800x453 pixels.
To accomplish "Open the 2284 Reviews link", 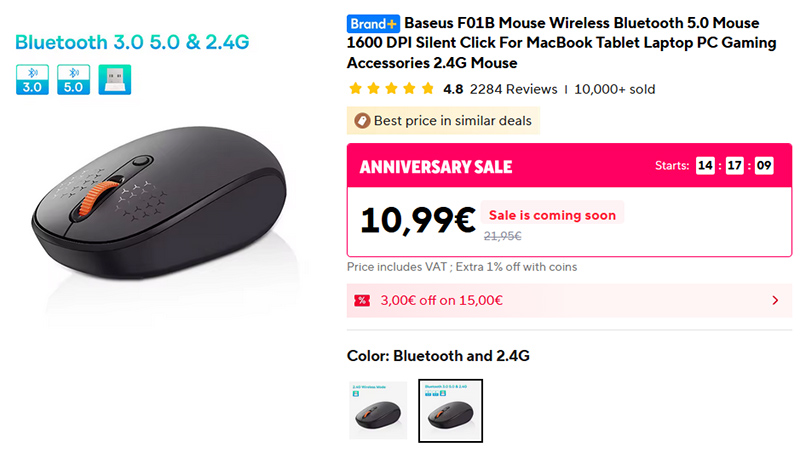I will (513, 89).
